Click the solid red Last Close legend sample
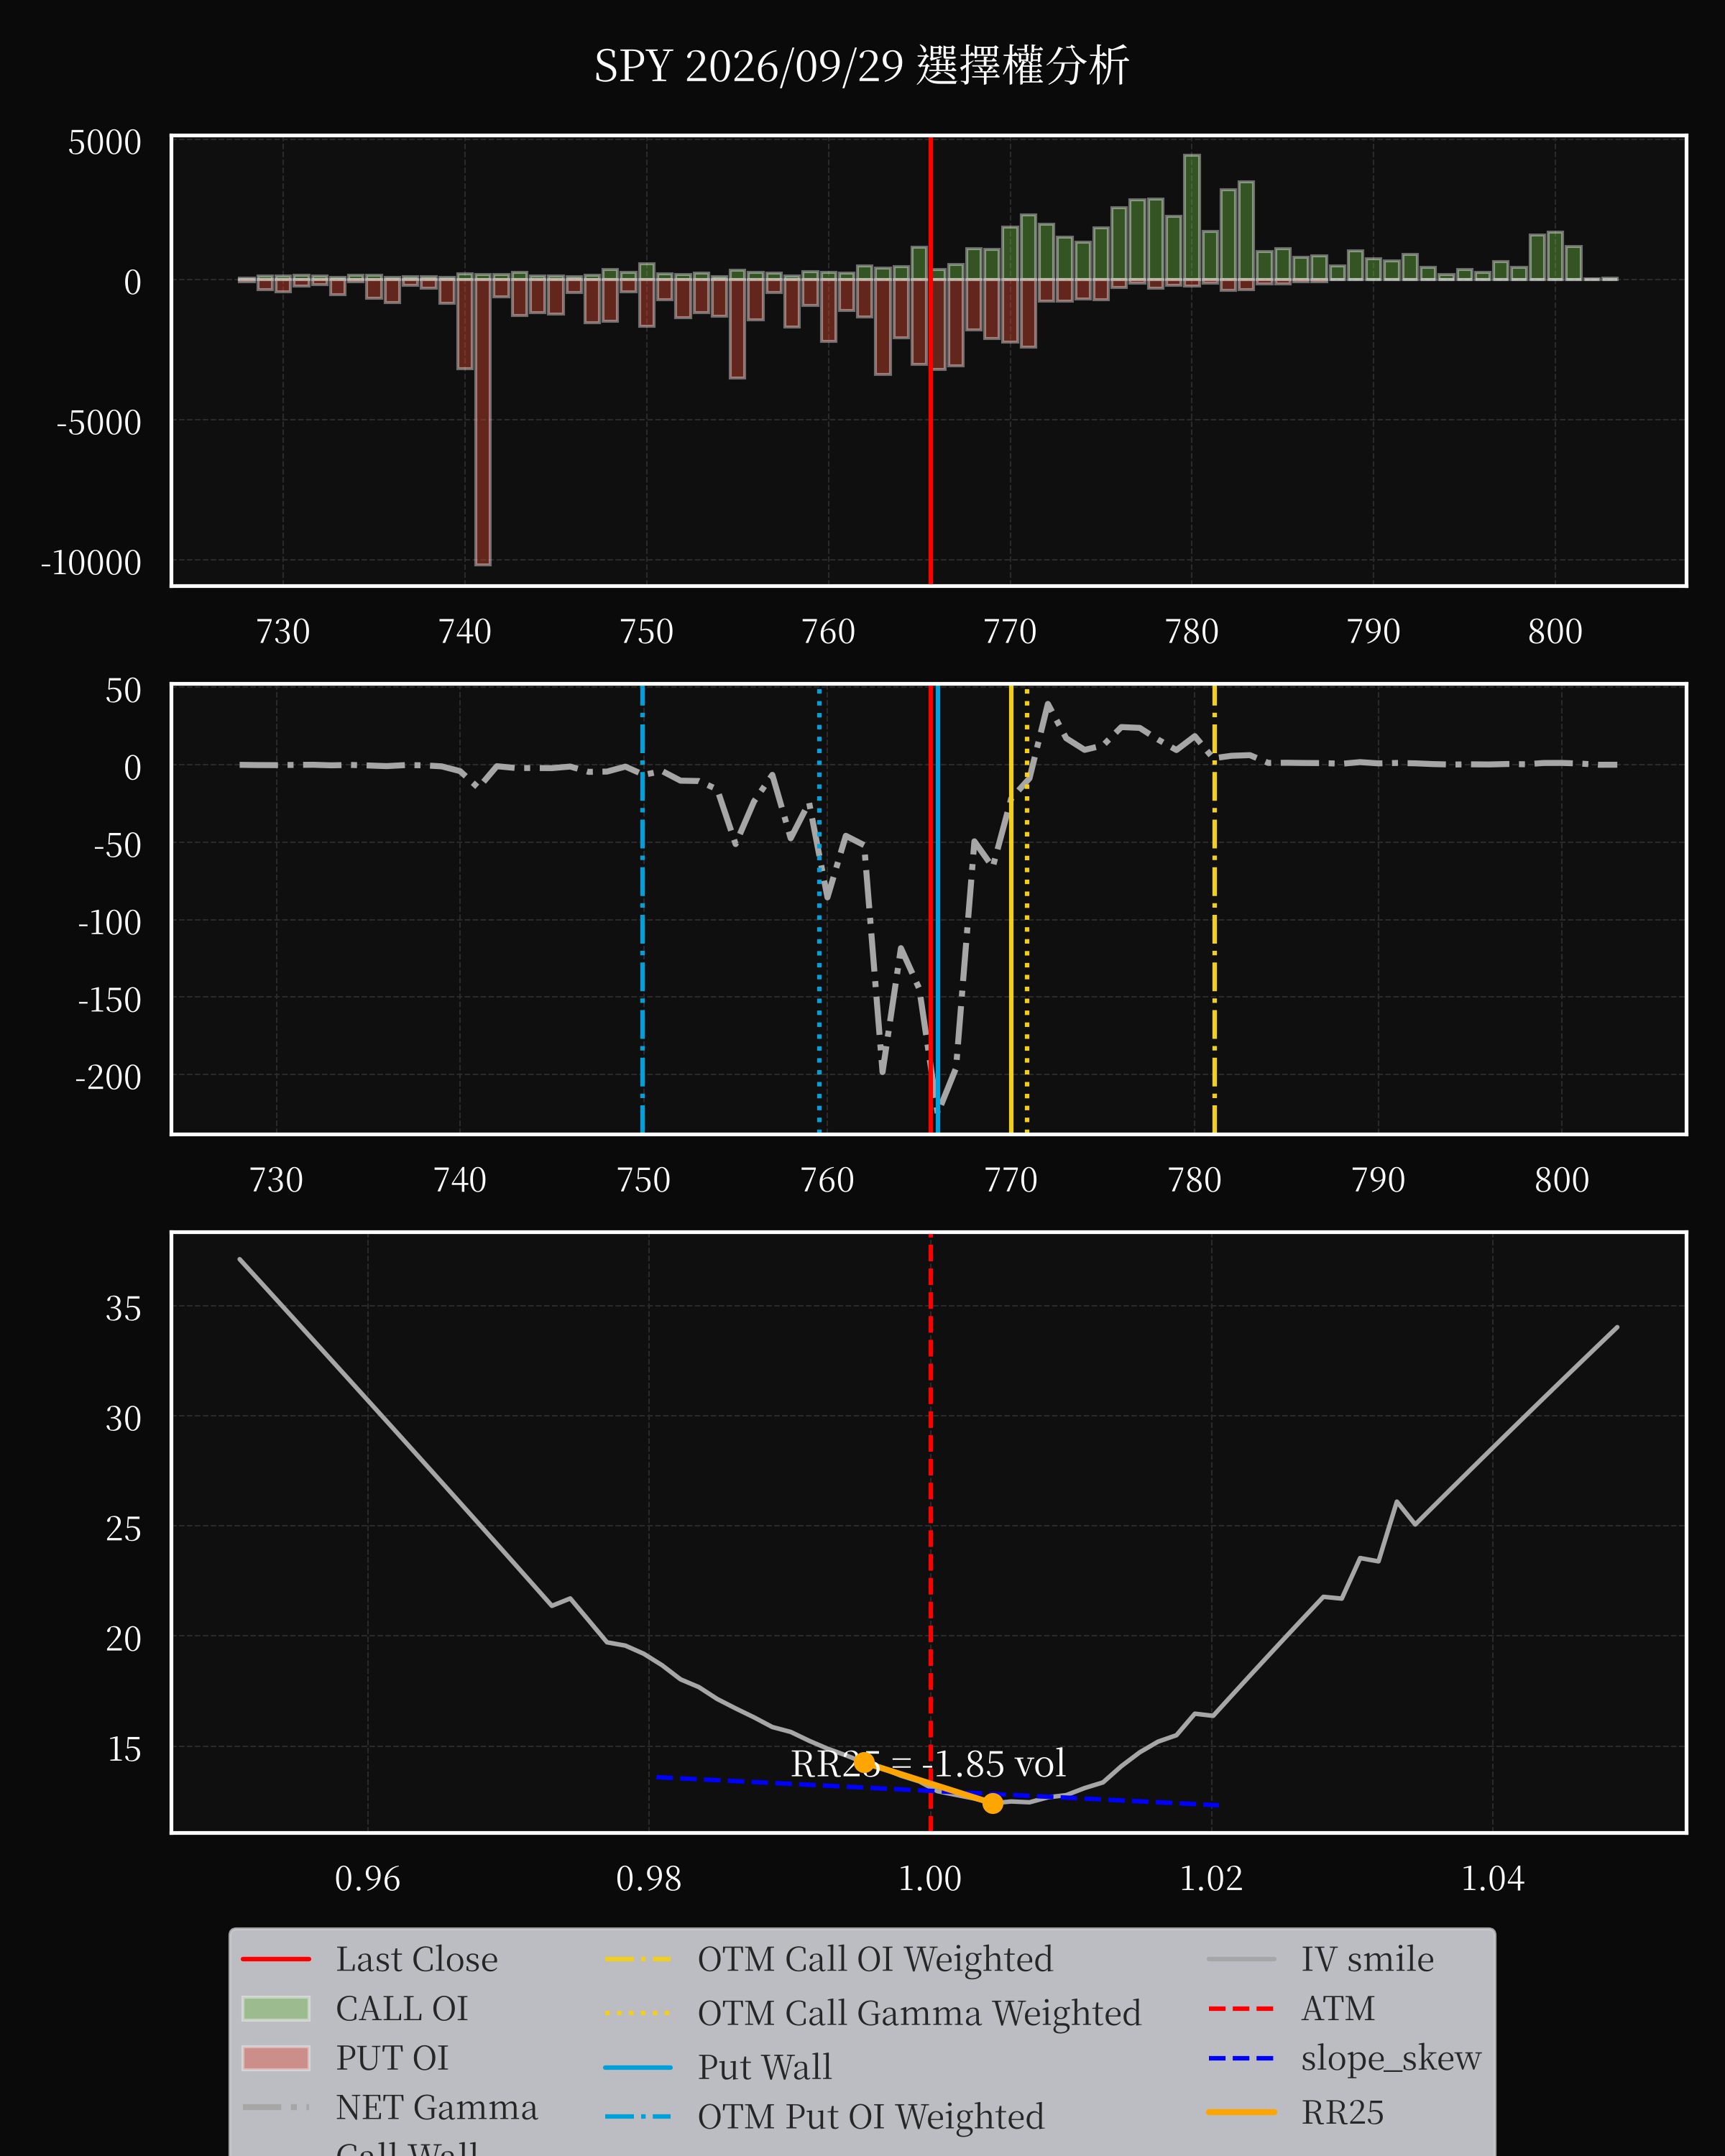 [x=276, y=1959]
